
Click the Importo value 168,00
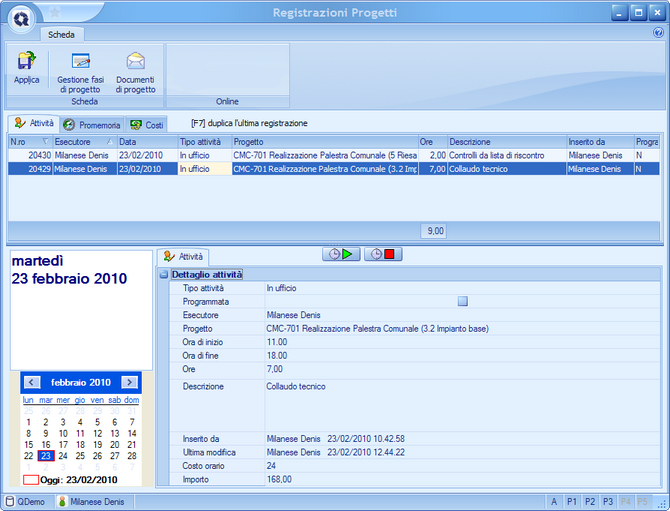click(x=463, y=479)
